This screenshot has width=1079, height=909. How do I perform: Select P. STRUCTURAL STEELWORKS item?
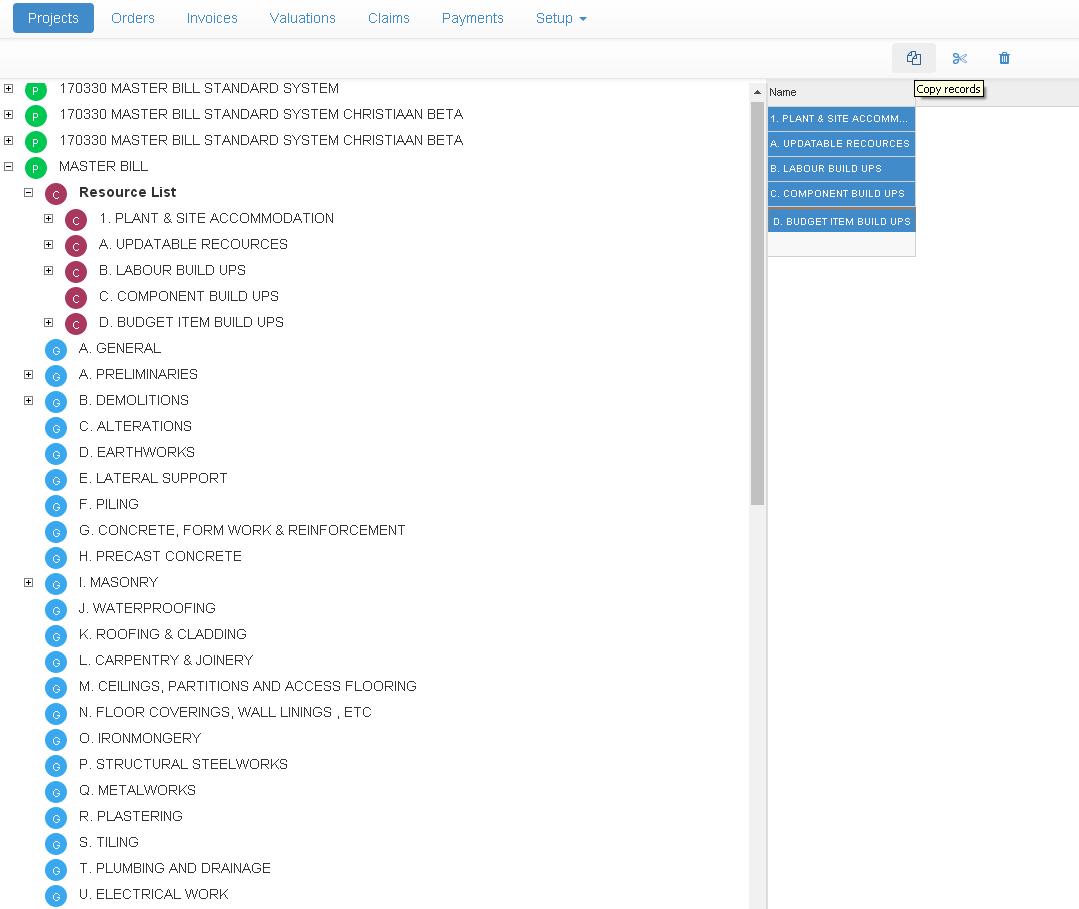[183, 764]
